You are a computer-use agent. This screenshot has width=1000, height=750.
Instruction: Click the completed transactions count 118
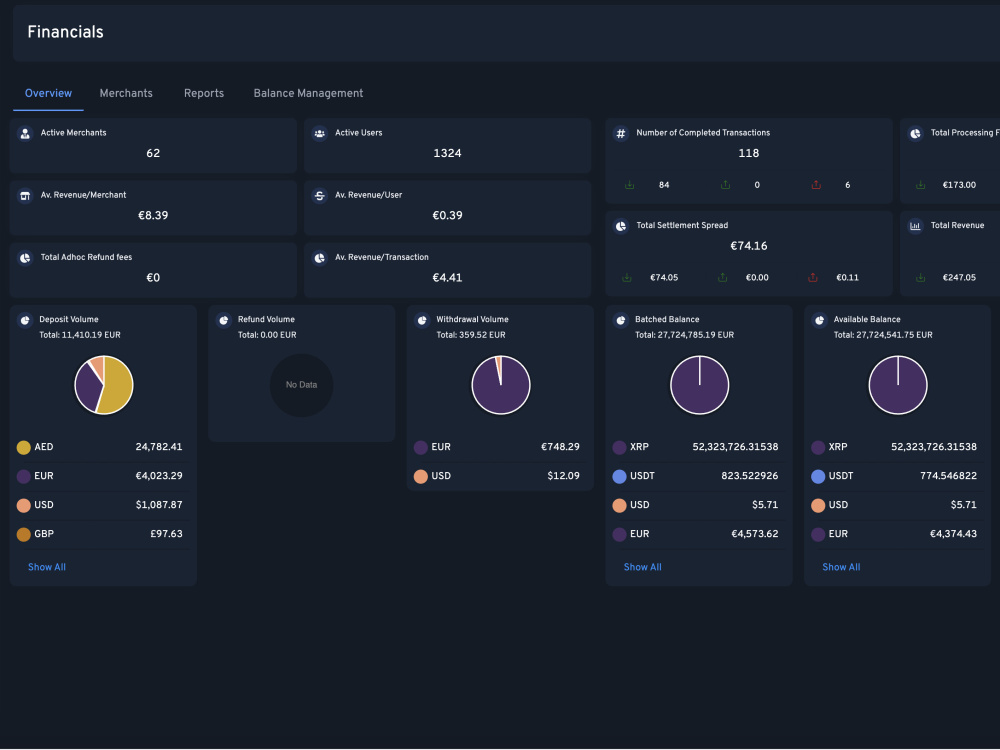click(x=749, y=153)
